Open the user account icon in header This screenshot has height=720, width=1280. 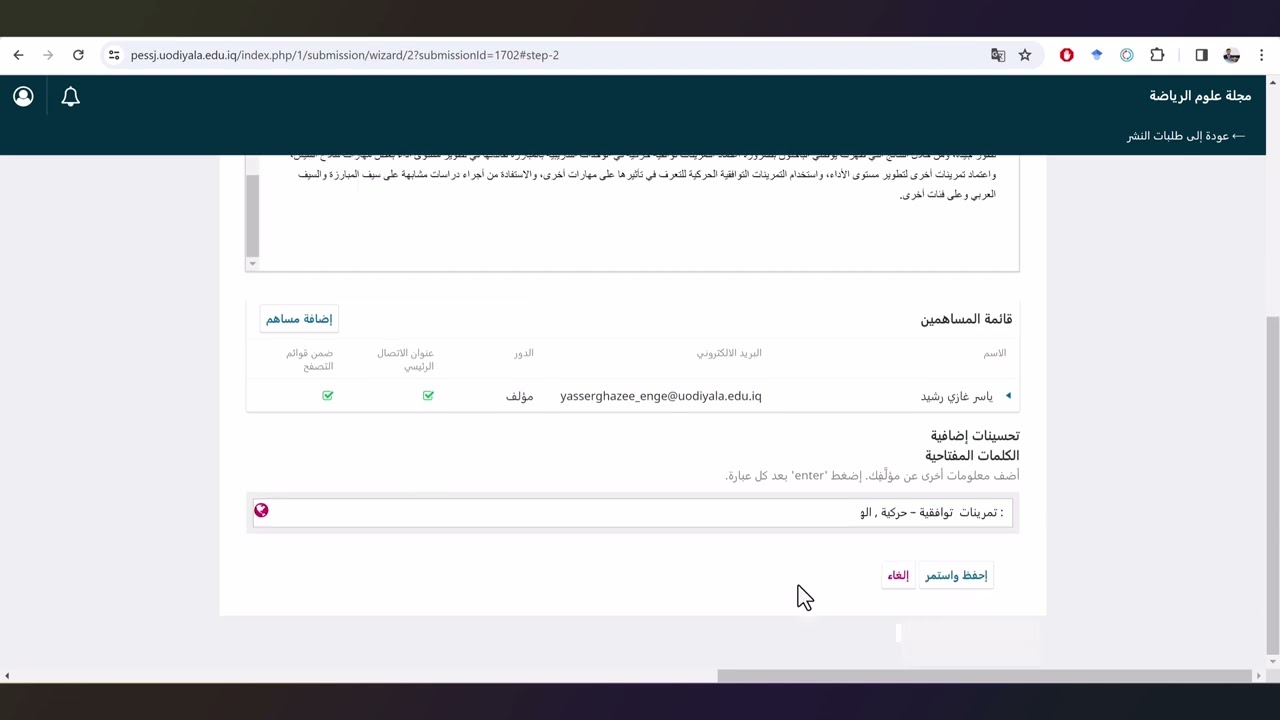click(x=23, y=96)
